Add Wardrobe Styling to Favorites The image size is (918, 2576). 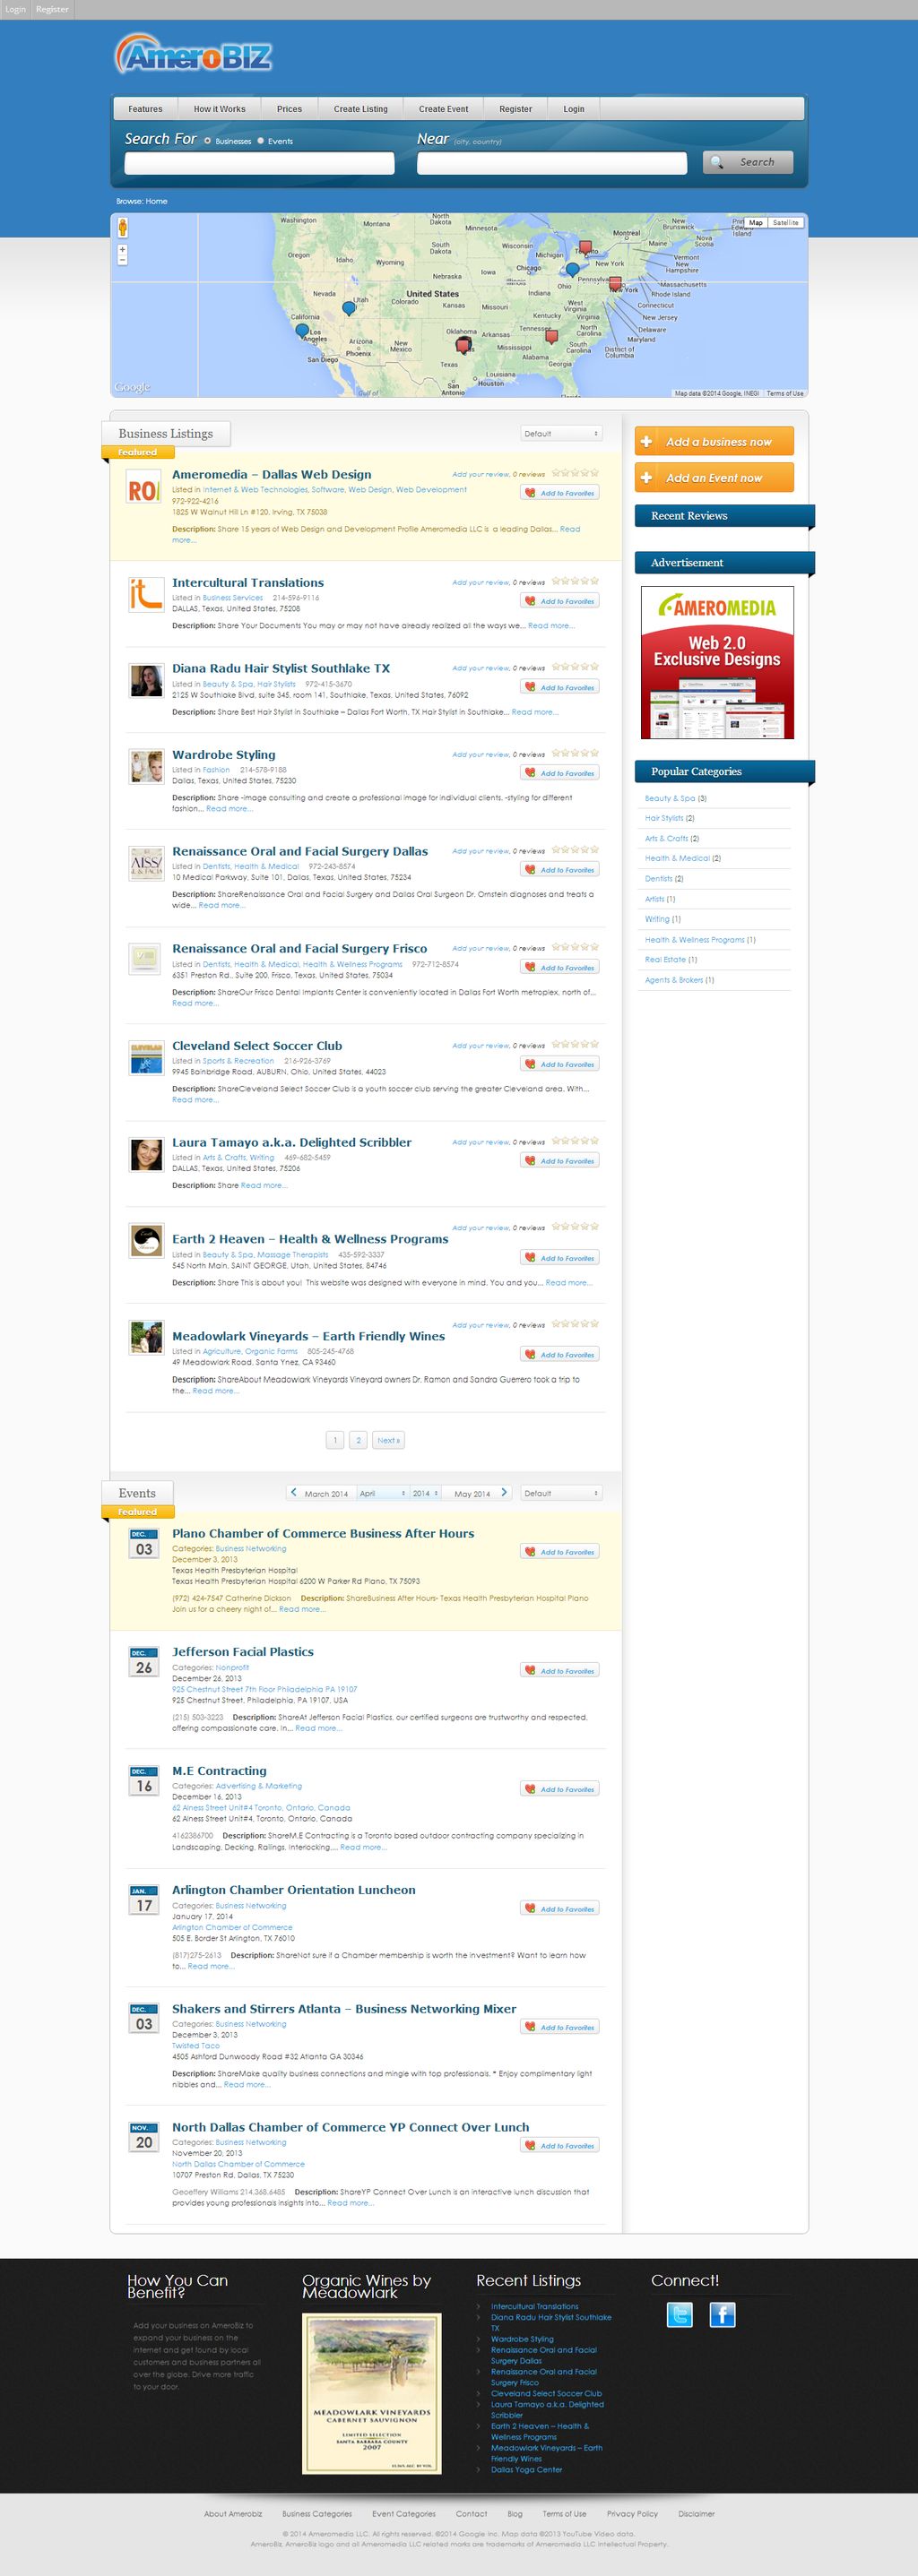tap(560, 773)
